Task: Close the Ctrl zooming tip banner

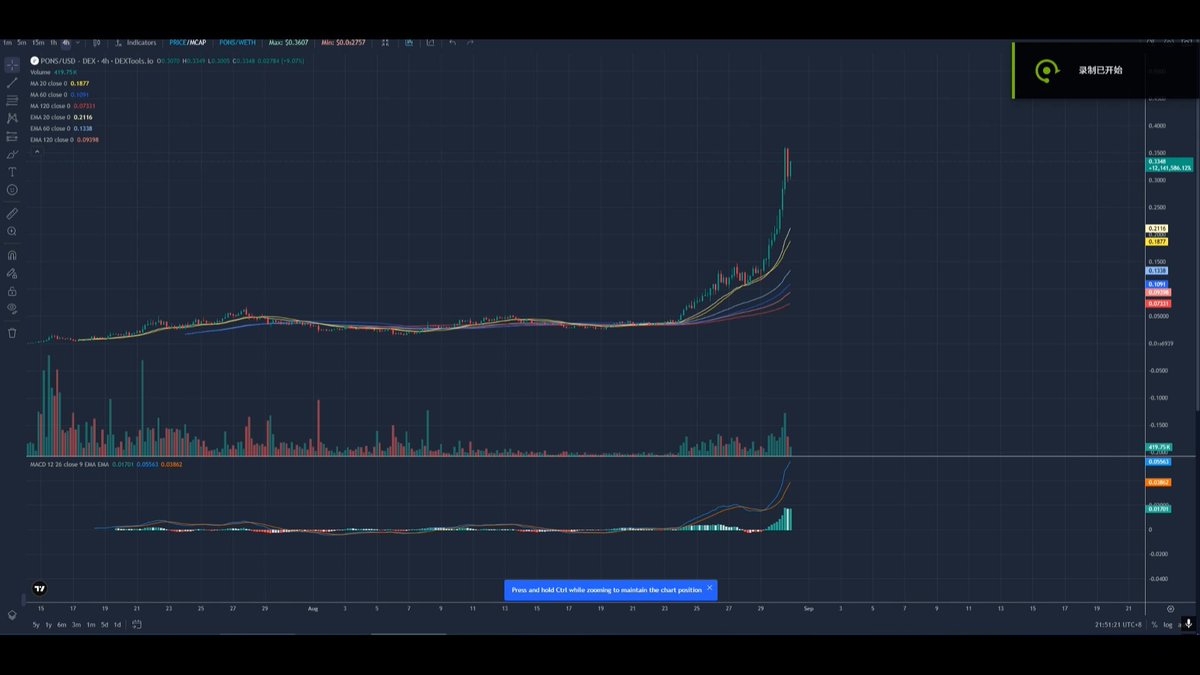Action: coord(710,588)
